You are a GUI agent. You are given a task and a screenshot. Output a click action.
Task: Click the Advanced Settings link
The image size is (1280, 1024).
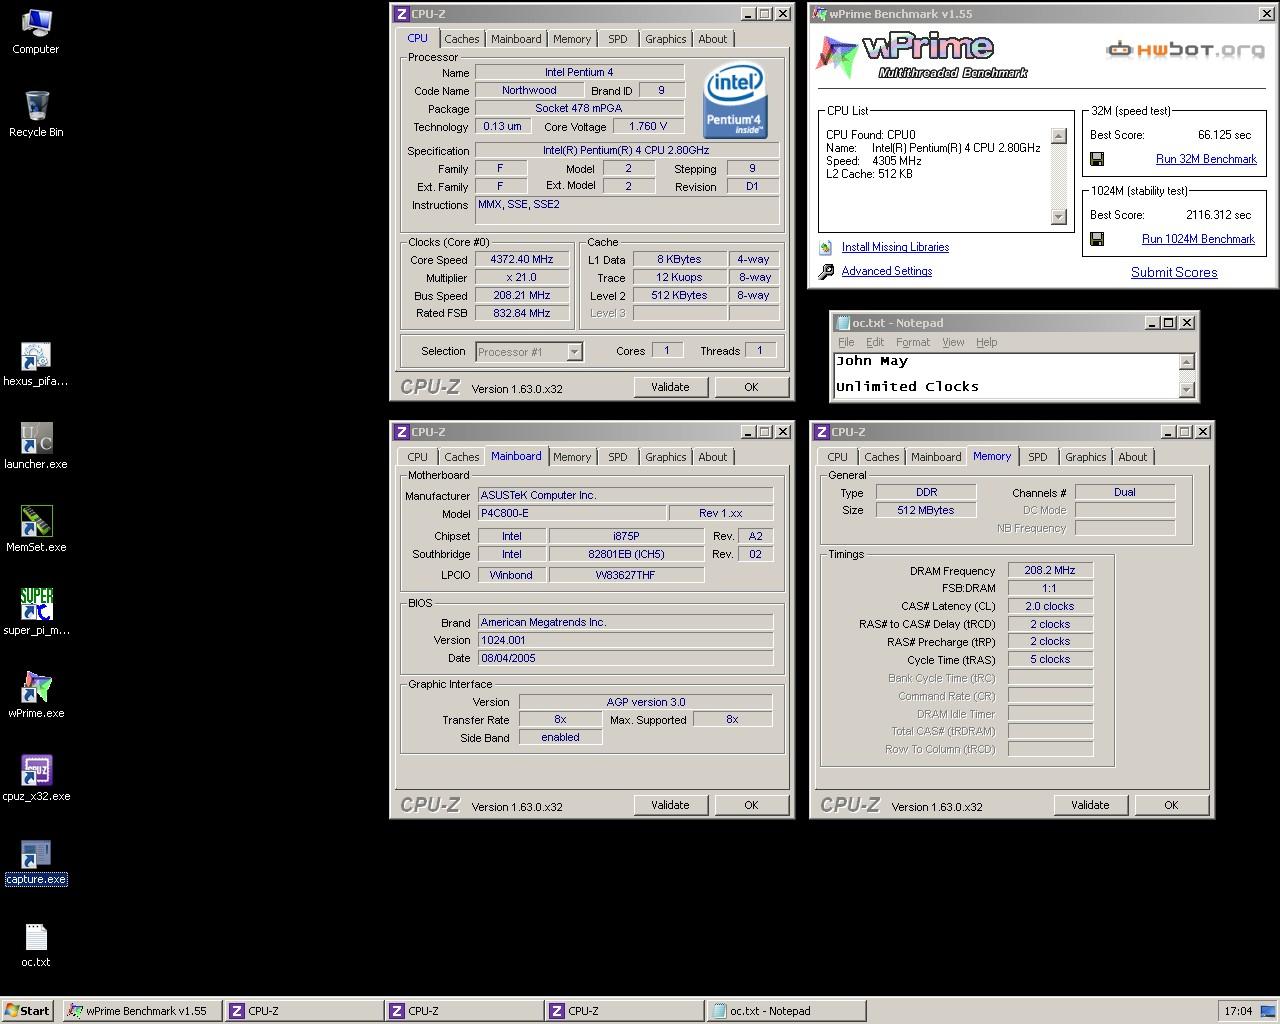886,271
